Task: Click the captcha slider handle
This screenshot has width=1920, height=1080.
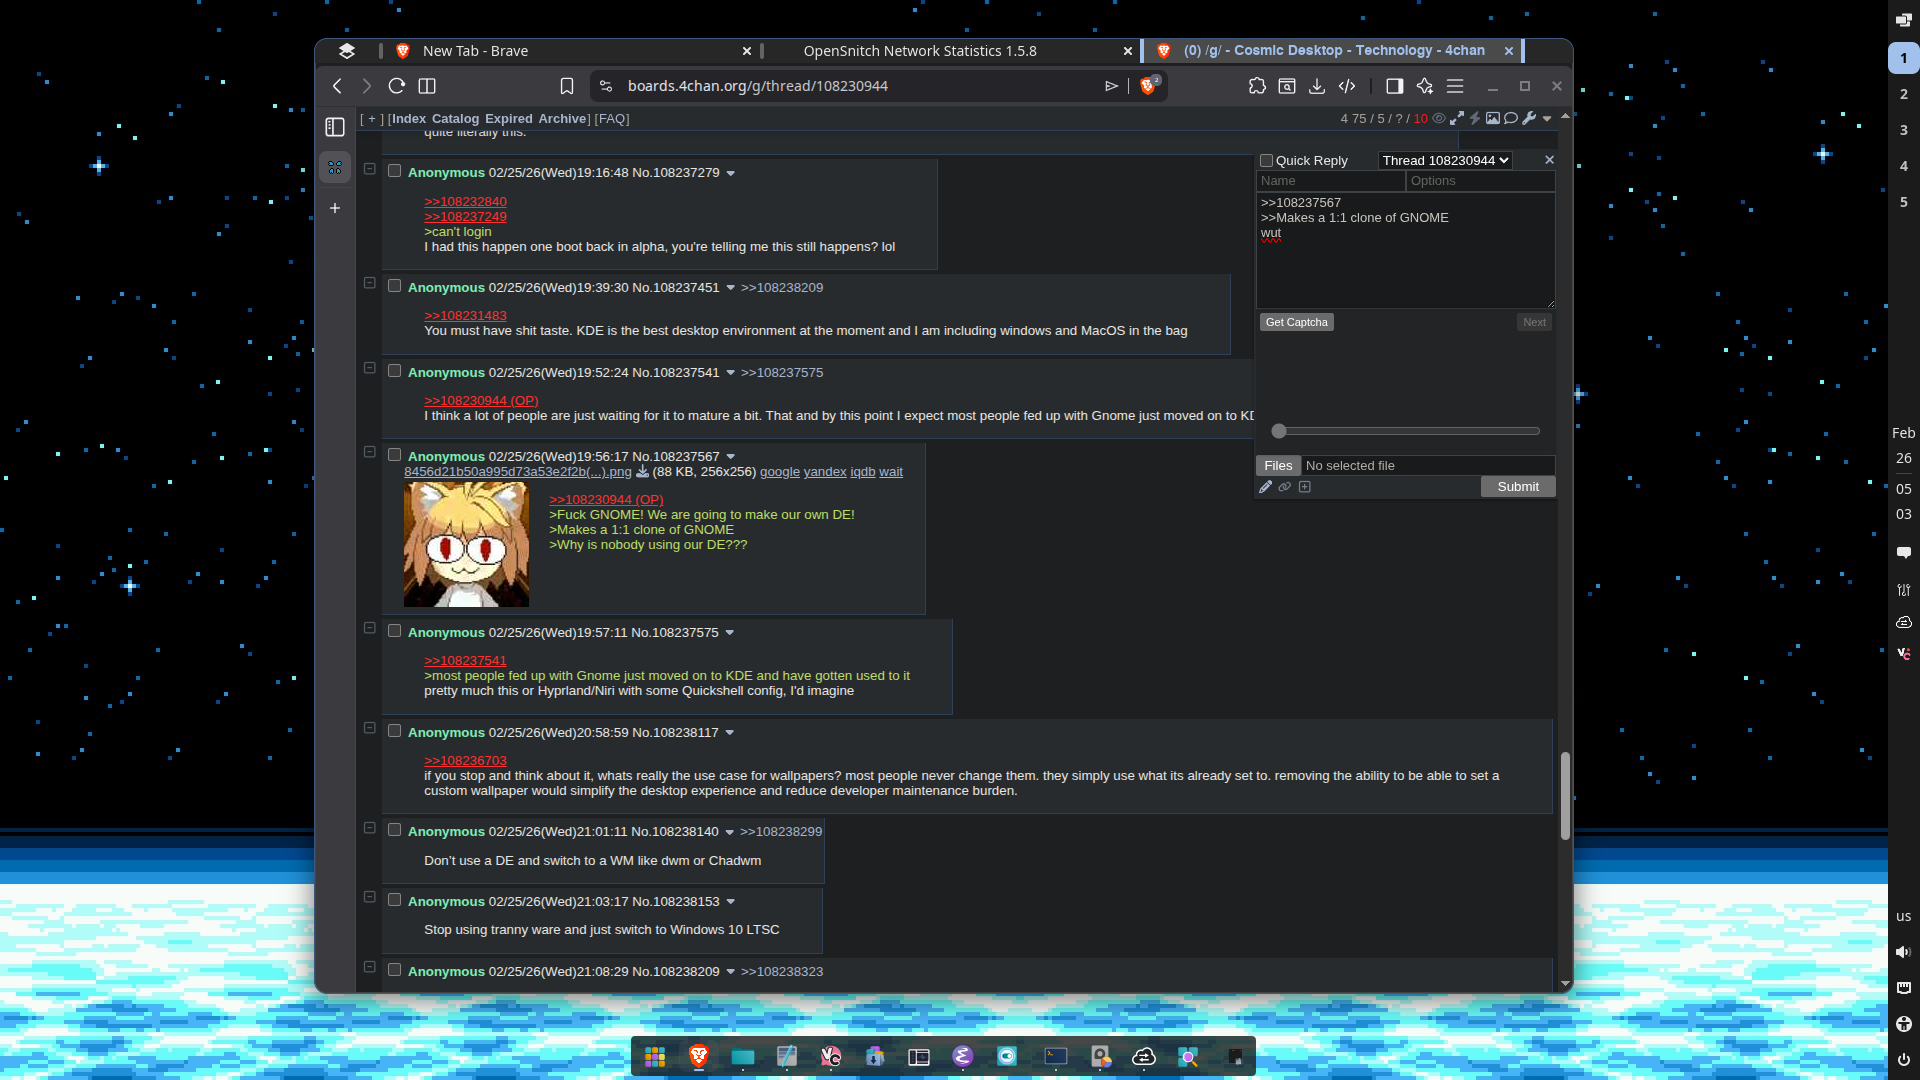Action: [x=1278, y=431]
